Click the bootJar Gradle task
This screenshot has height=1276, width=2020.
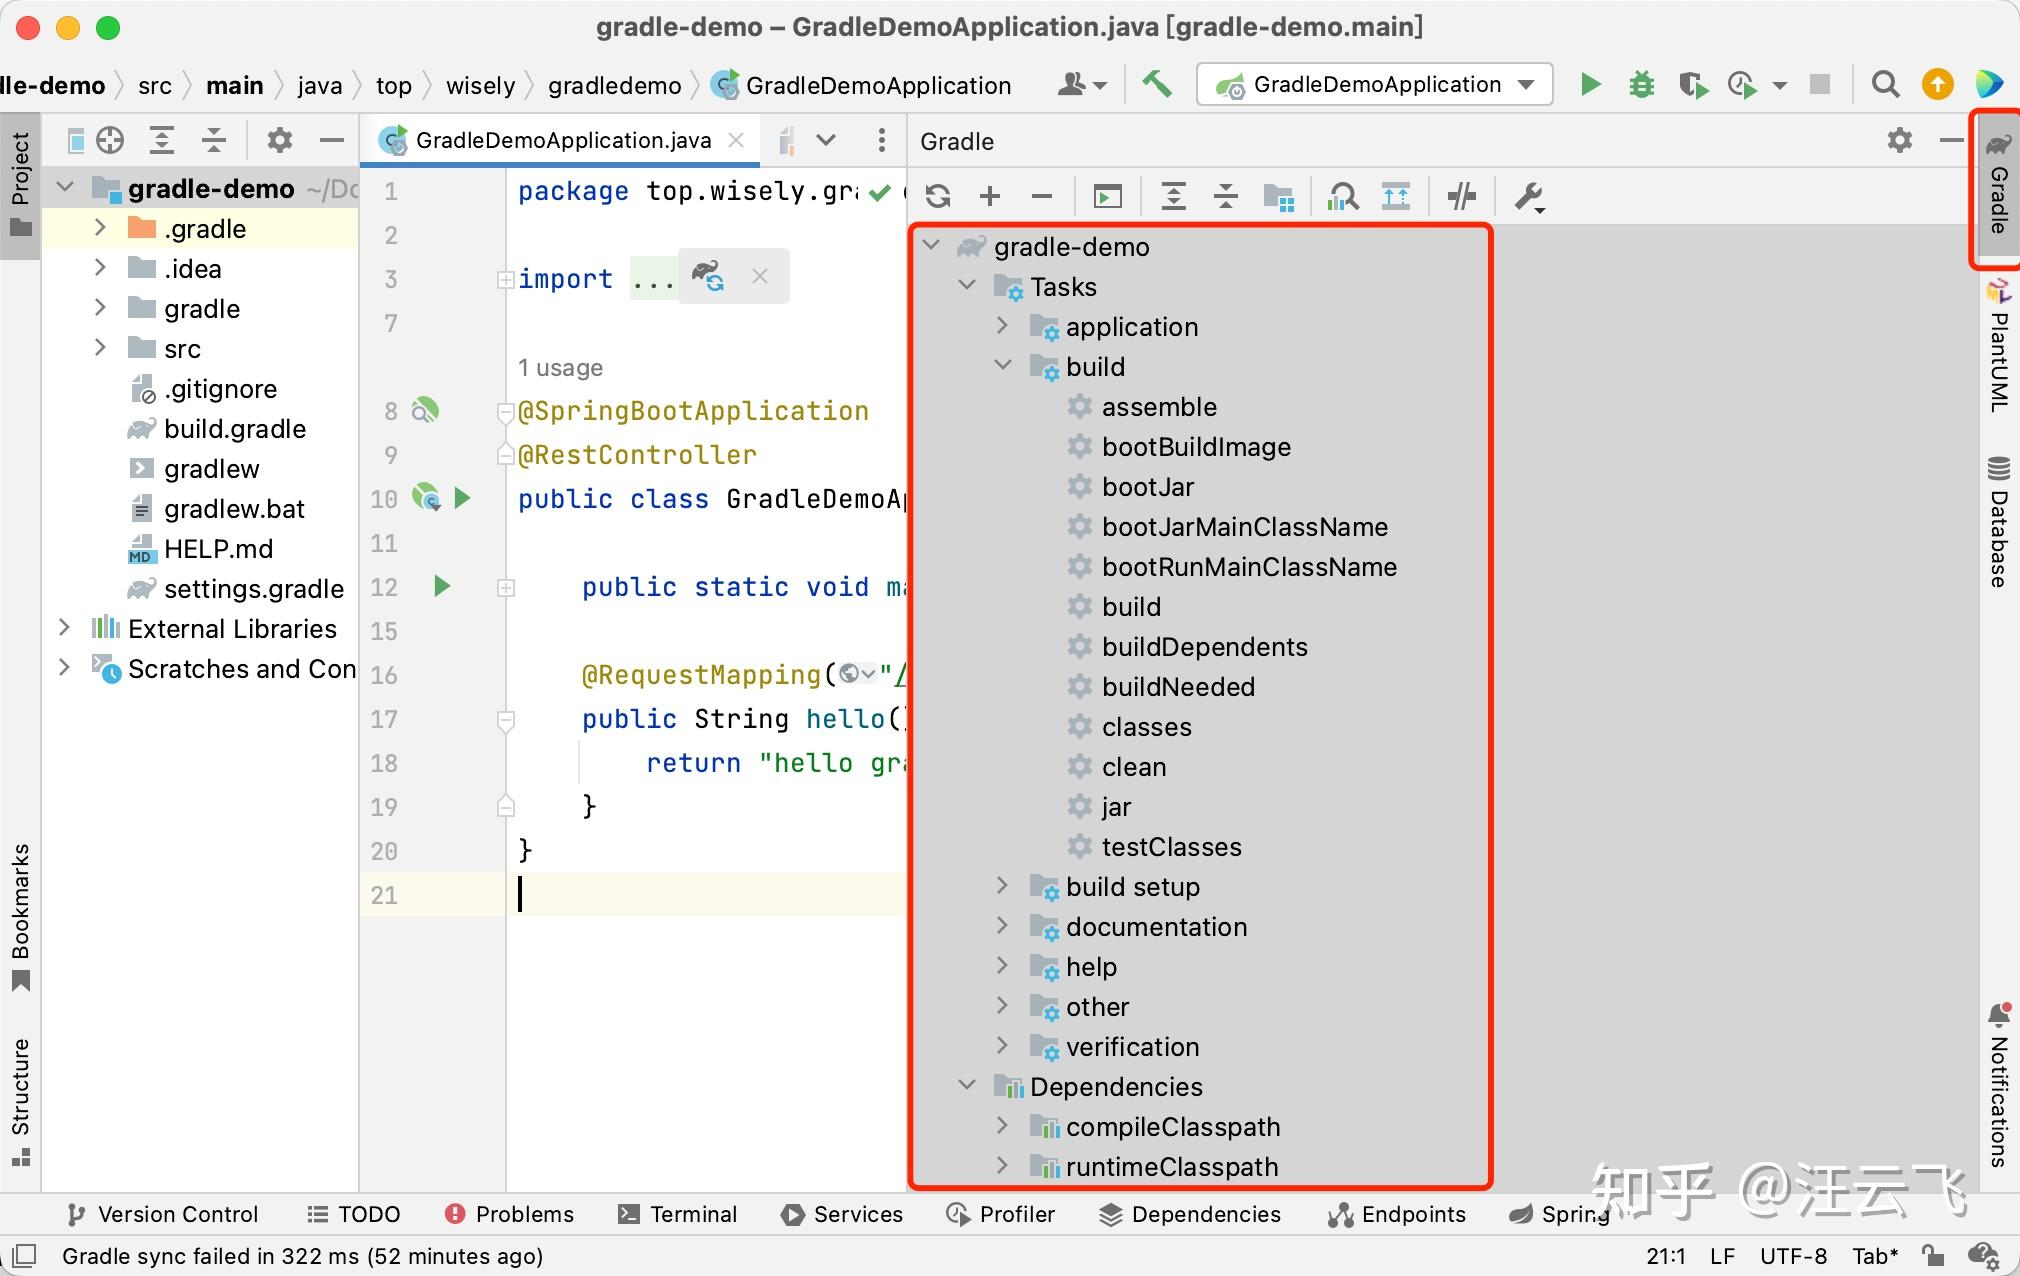pos(1147,487)
